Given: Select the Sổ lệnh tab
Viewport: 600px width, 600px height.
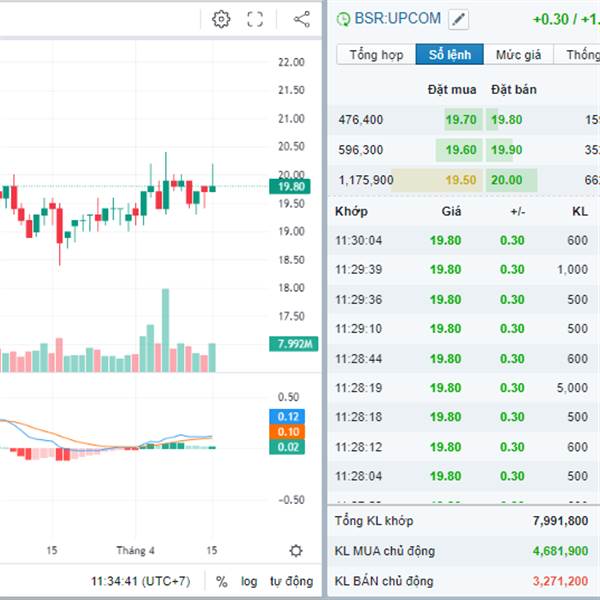Looking at the screenshot, I should pos(450,55).
